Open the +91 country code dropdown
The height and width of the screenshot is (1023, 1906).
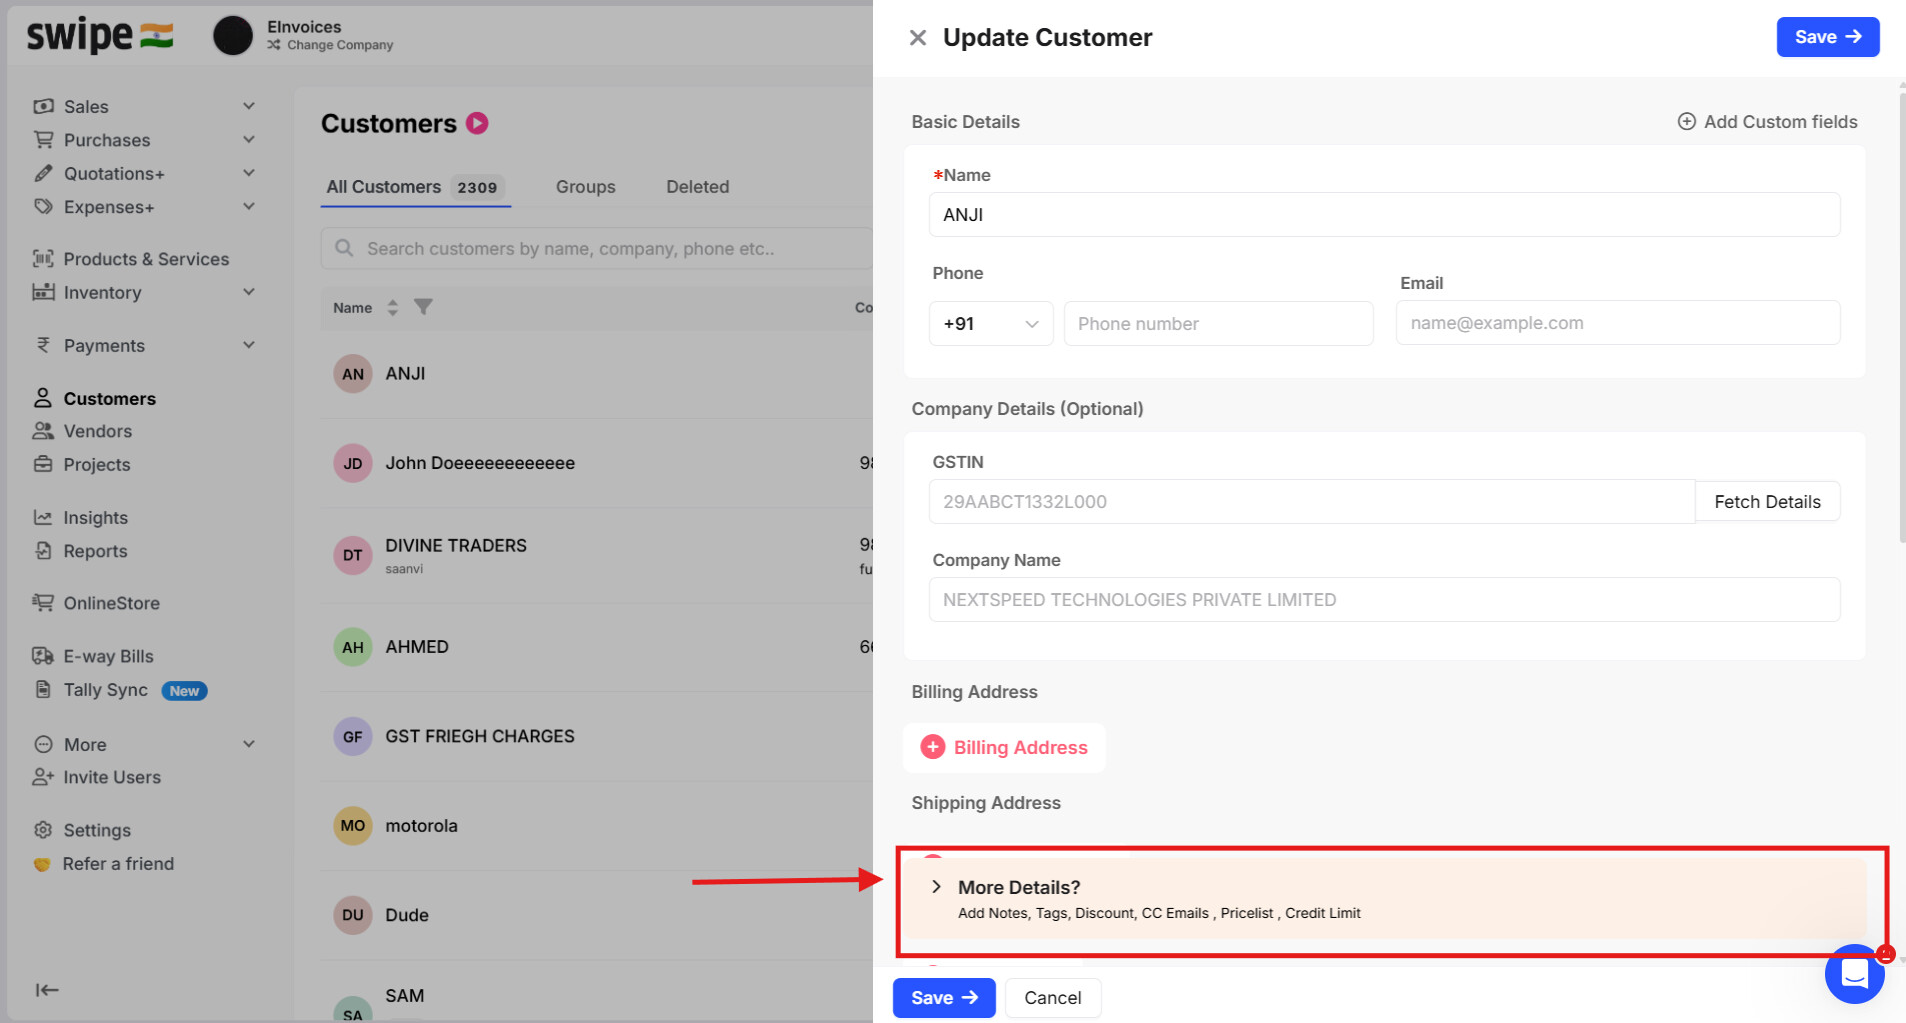tap(990, 324)
